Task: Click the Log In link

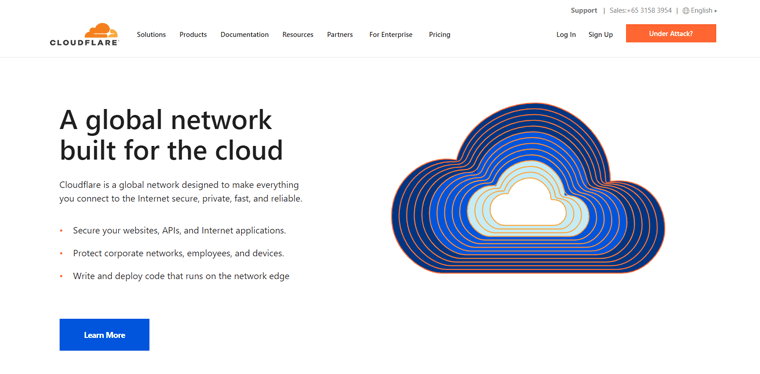Action: 566,34
